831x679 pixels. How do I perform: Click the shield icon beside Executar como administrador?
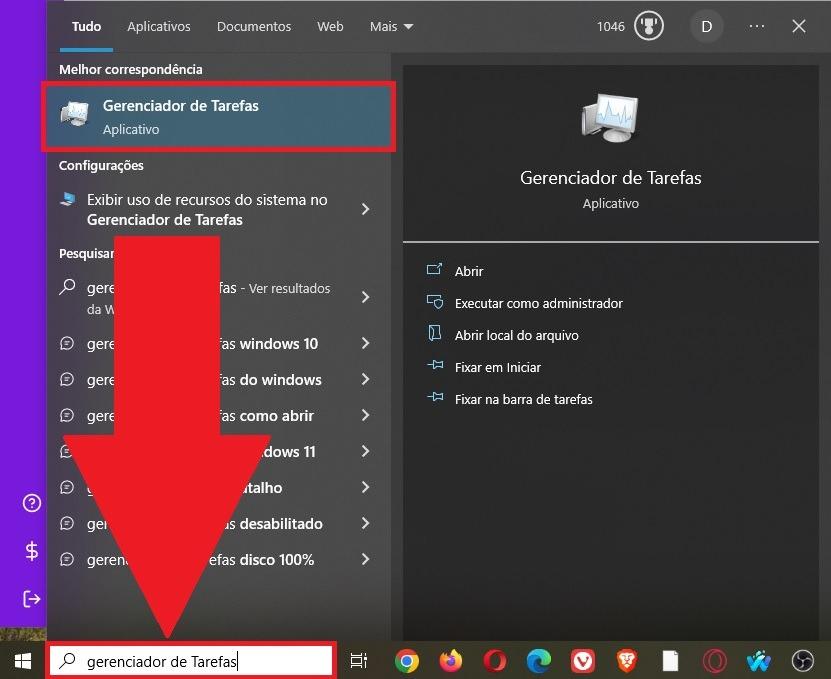435,302
